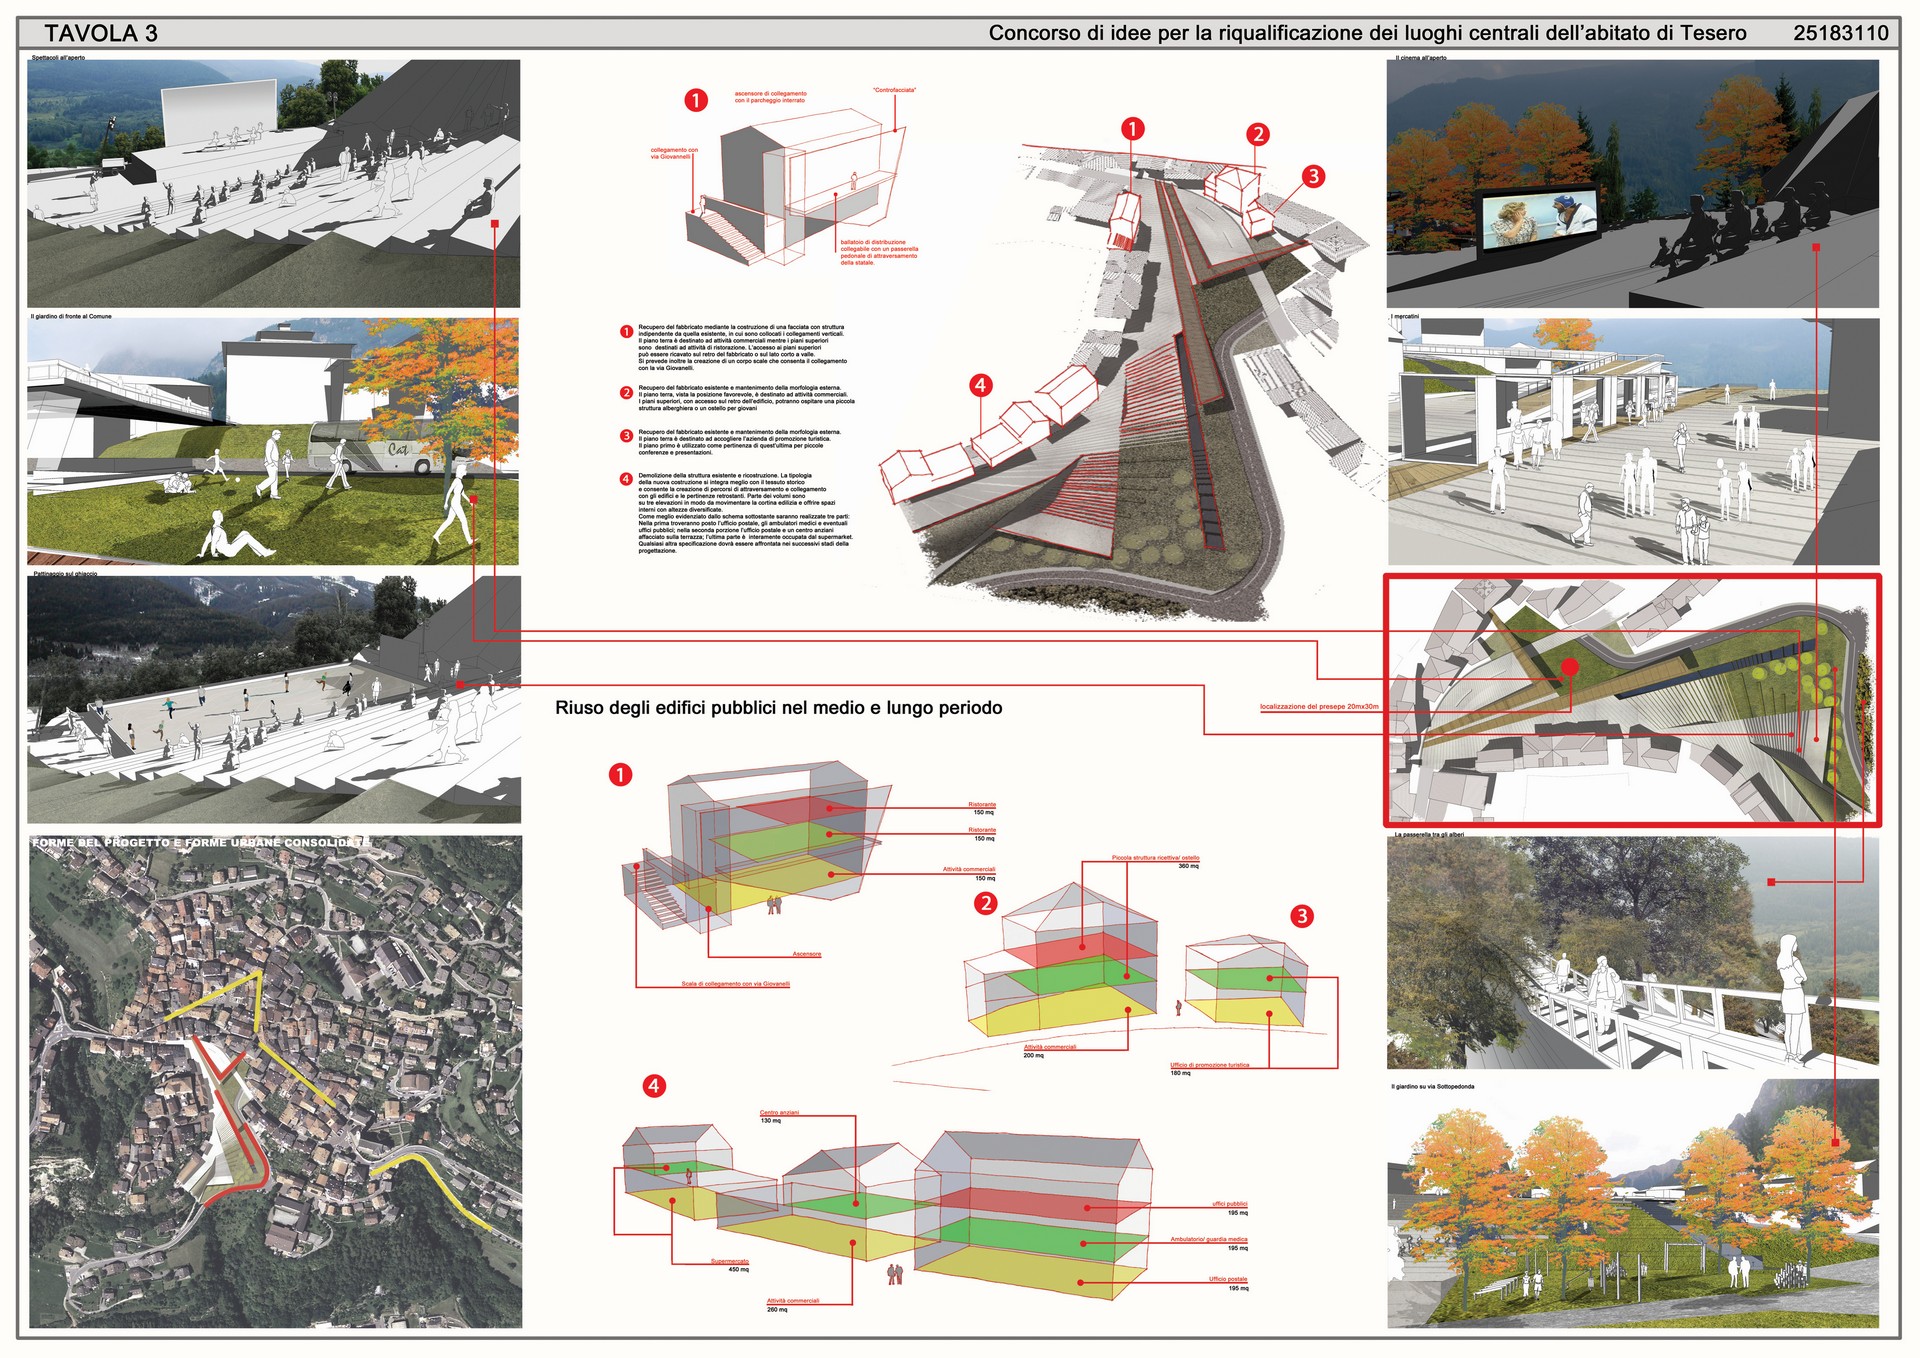Click the code 25183110 in the header

[x=1840, y=33]
